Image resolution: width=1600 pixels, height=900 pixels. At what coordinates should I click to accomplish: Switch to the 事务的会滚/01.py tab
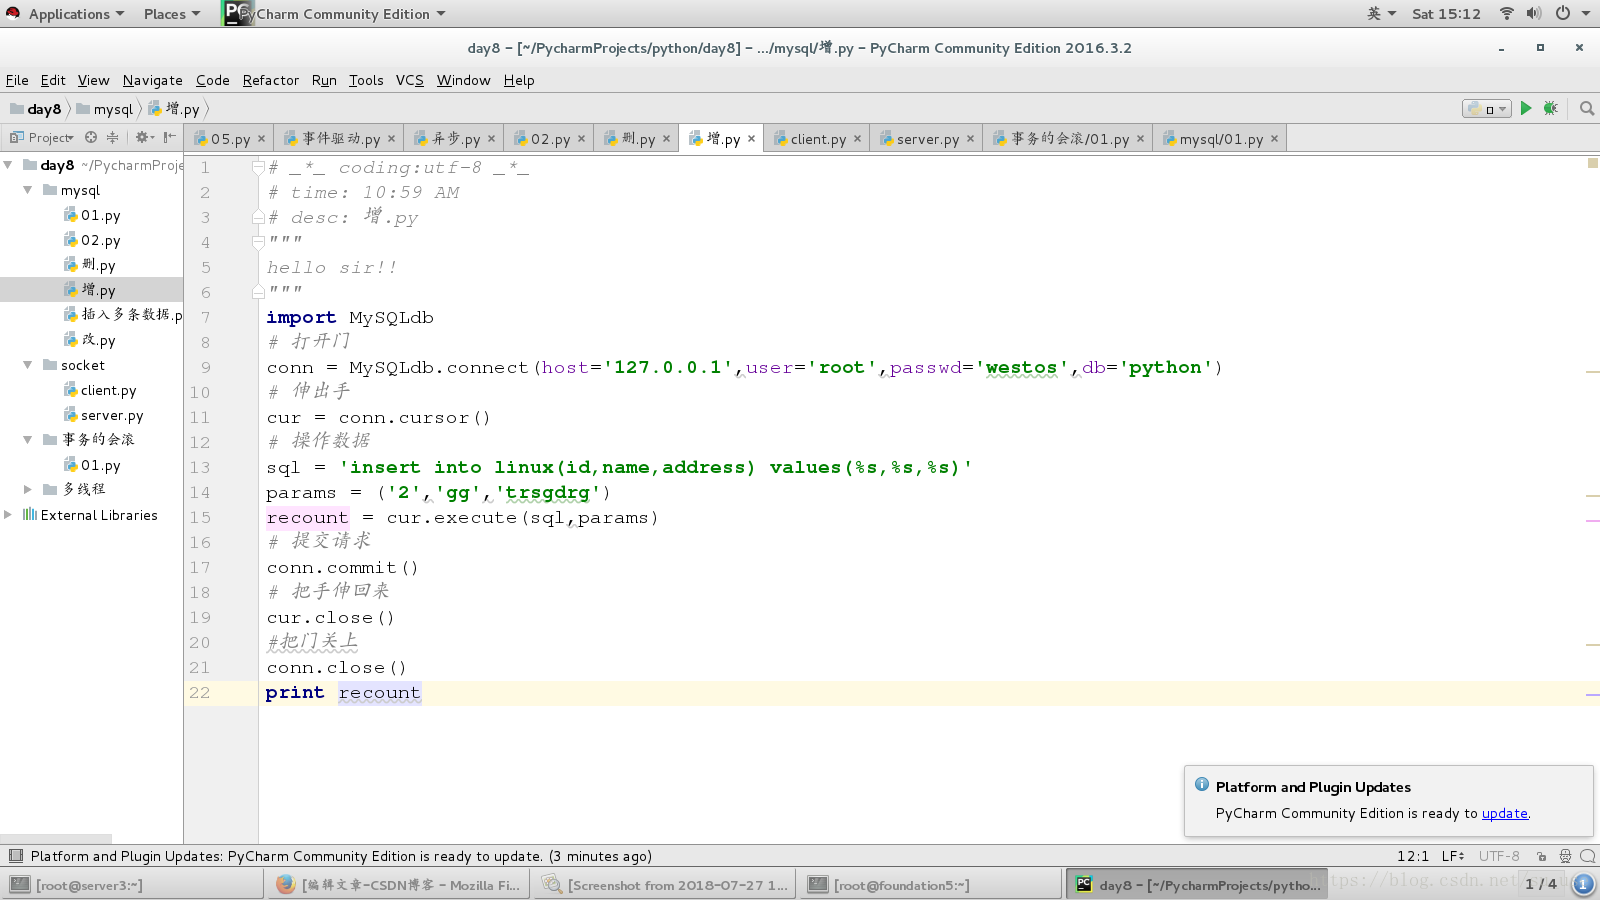tap(1069, 139)
